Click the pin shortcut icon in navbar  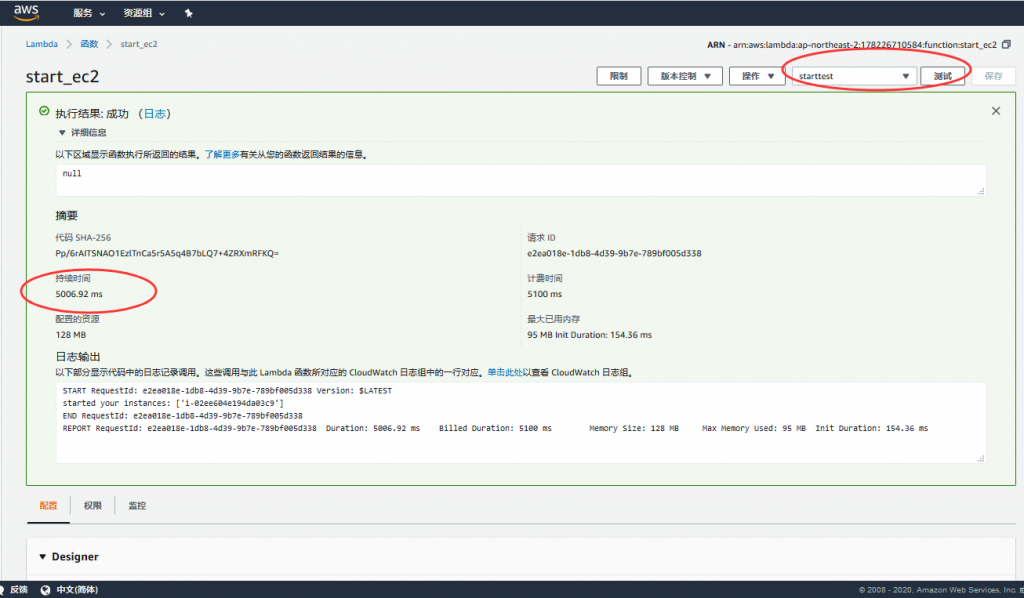pos(189,14)
